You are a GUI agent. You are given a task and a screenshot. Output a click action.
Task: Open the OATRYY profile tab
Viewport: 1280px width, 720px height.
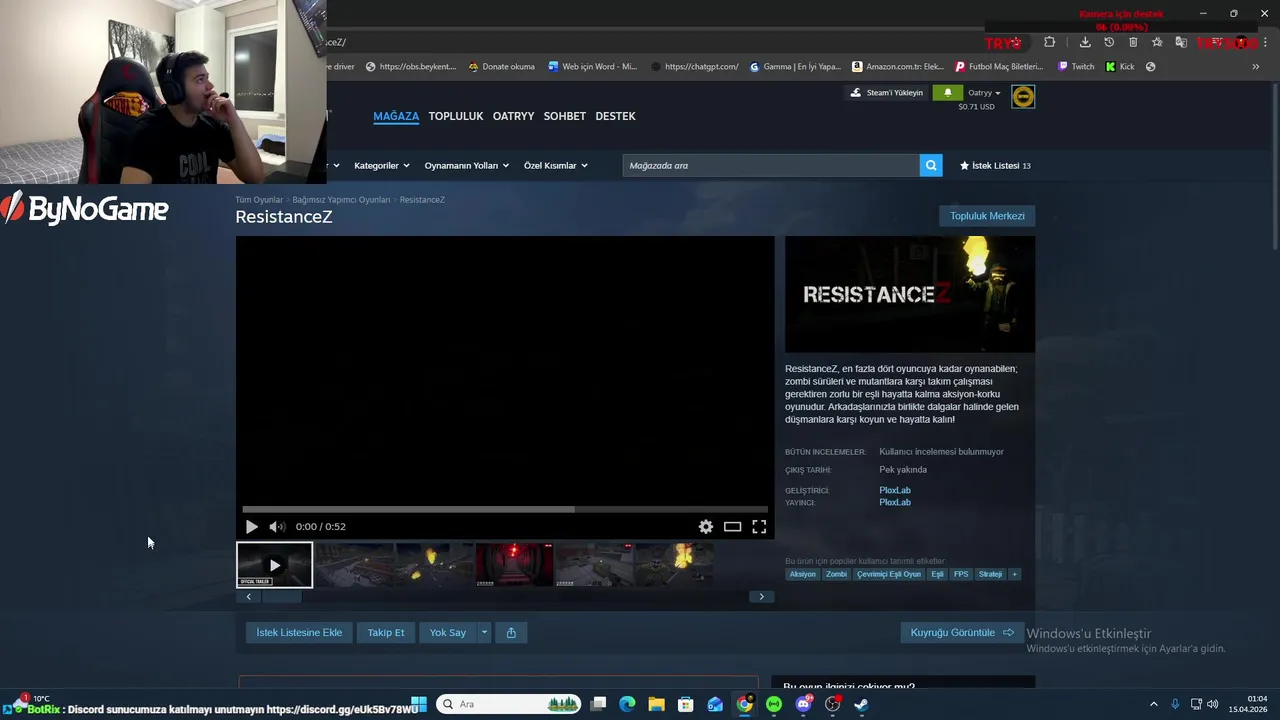[x=513, y=116]
